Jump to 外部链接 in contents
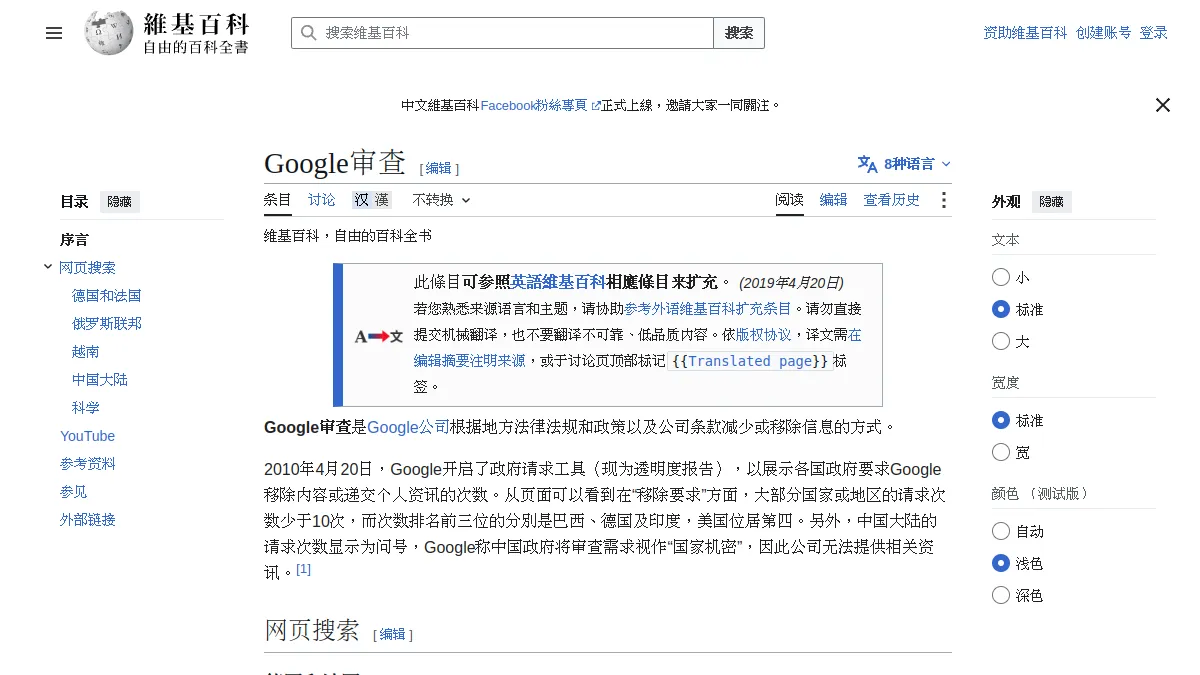Viewport: 1200px width, 675px height. [88, 520]
